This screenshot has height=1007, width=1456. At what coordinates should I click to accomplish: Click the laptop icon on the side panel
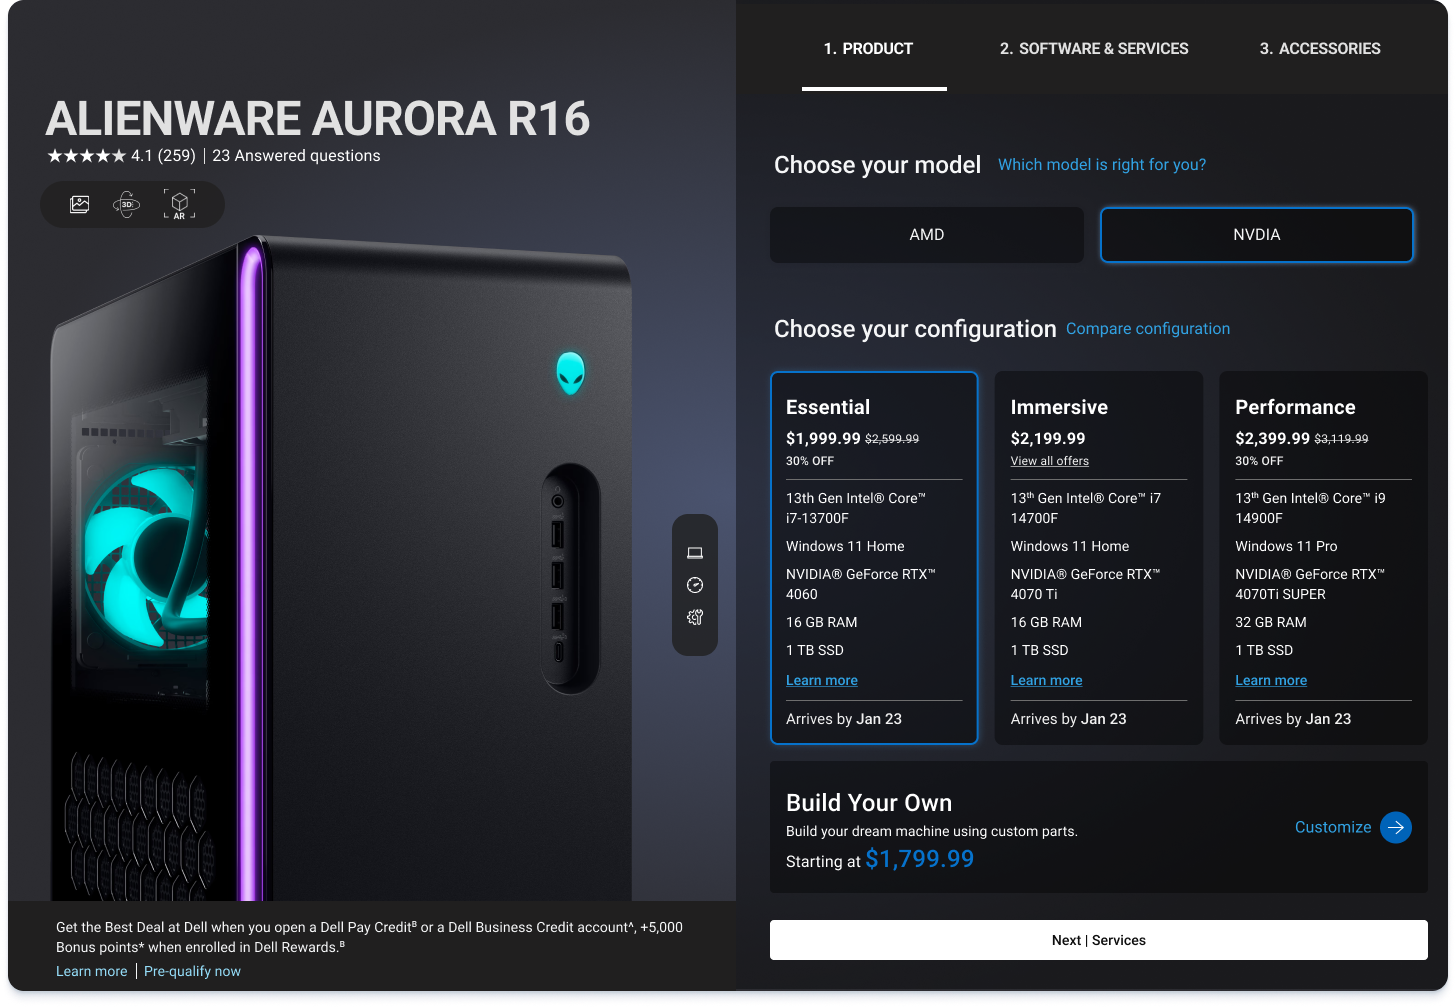point(695,553)
